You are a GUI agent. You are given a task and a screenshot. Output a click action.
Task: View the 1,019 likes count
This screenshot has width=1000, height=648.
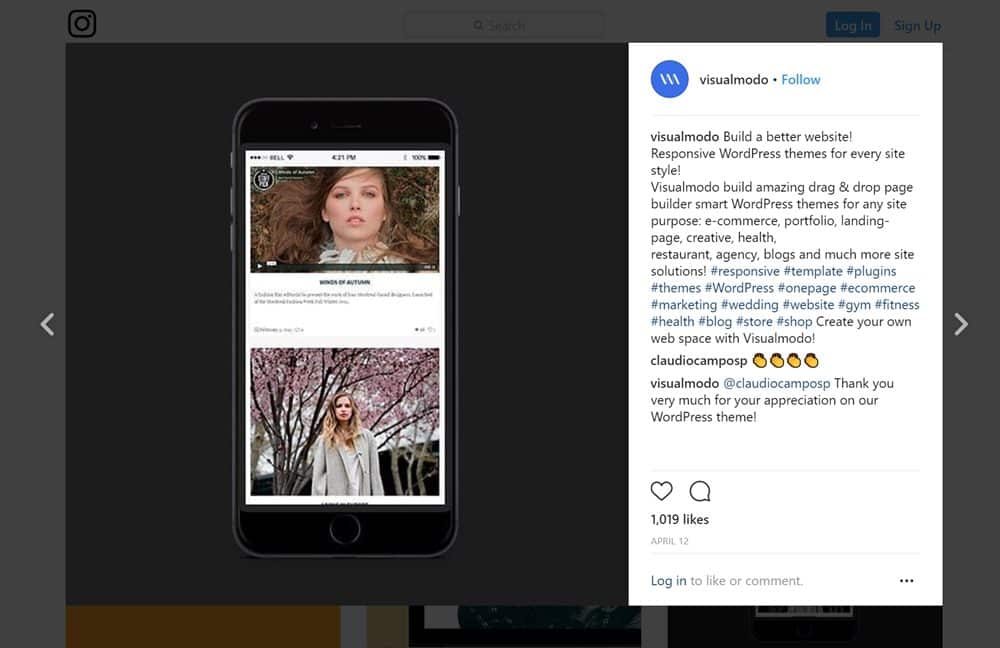[x=680, y=519]
